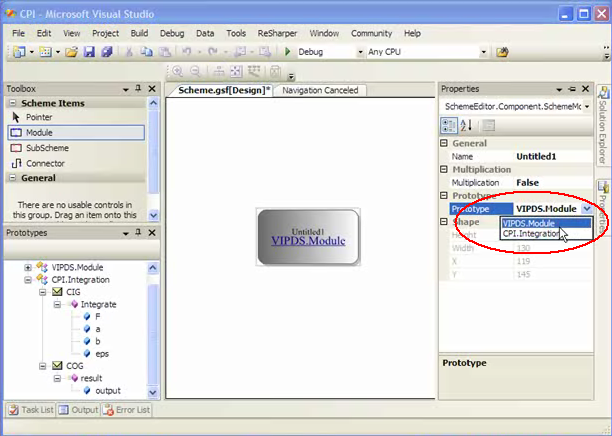The width and height of the screenshot is (612, 436).
Task: Select the SubScheme toolbox item
Action: pyautogui.click(x=45, y=147)
